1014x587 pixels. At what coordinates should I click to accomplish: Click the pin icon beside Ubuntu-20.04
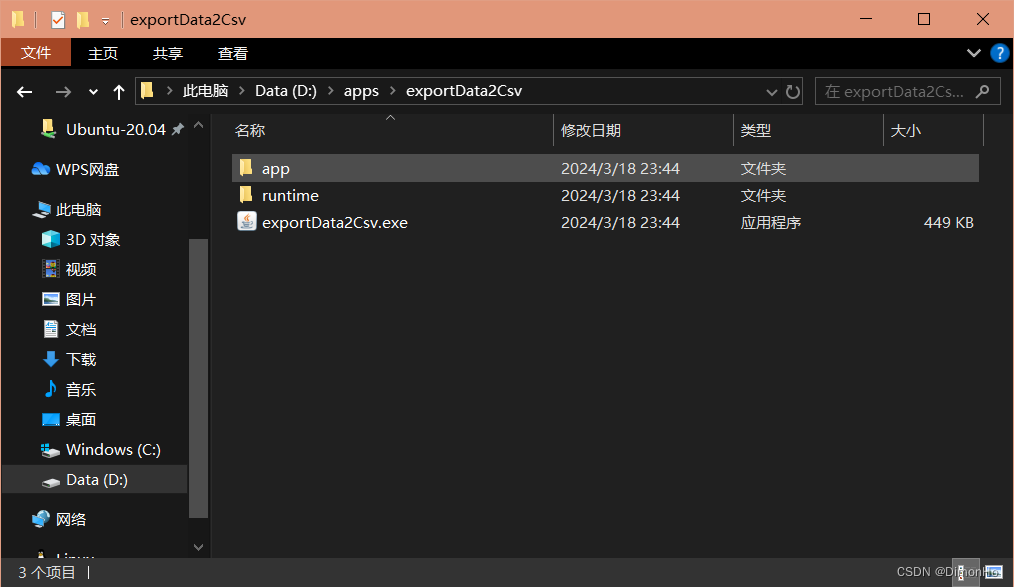177,129
